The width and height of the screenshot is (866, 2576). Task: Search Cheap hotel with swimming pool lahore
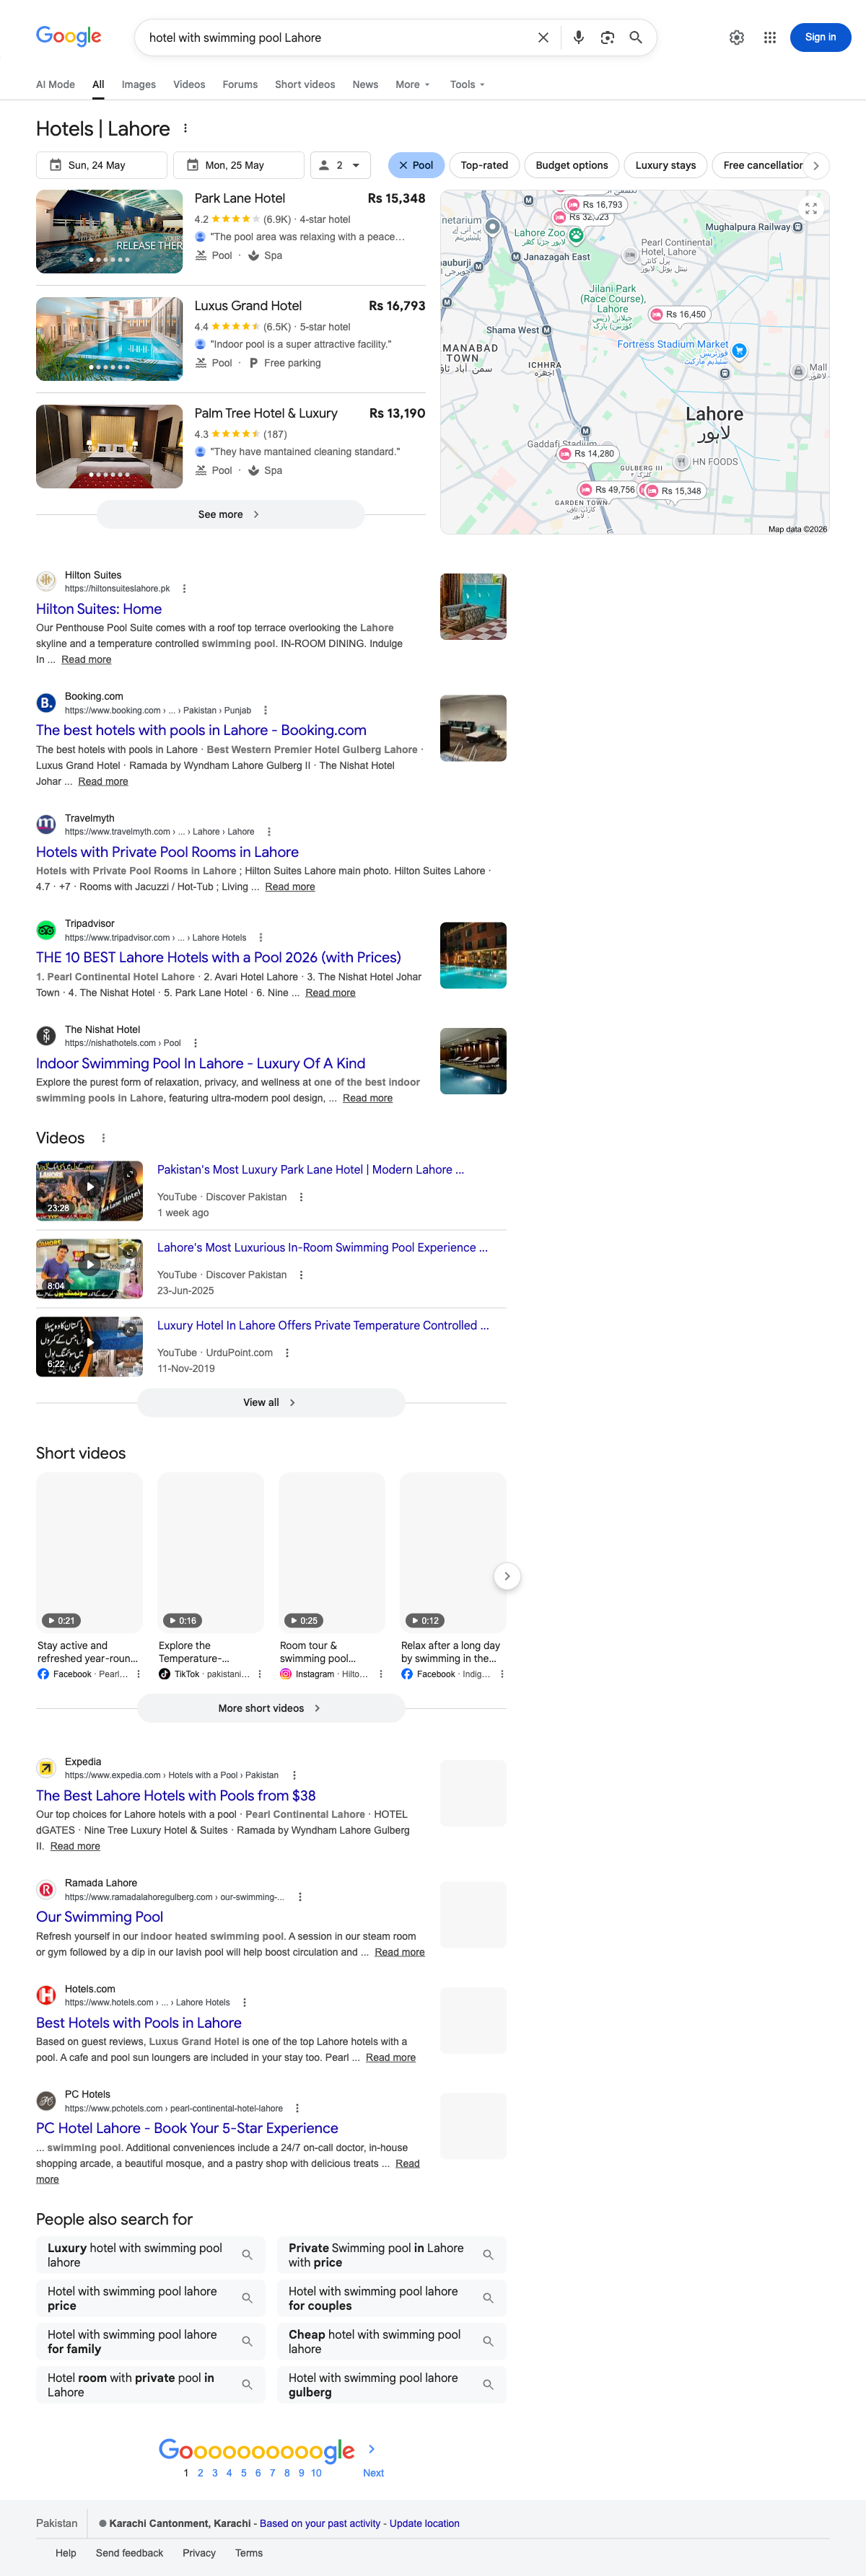(x=391, y=2342)
